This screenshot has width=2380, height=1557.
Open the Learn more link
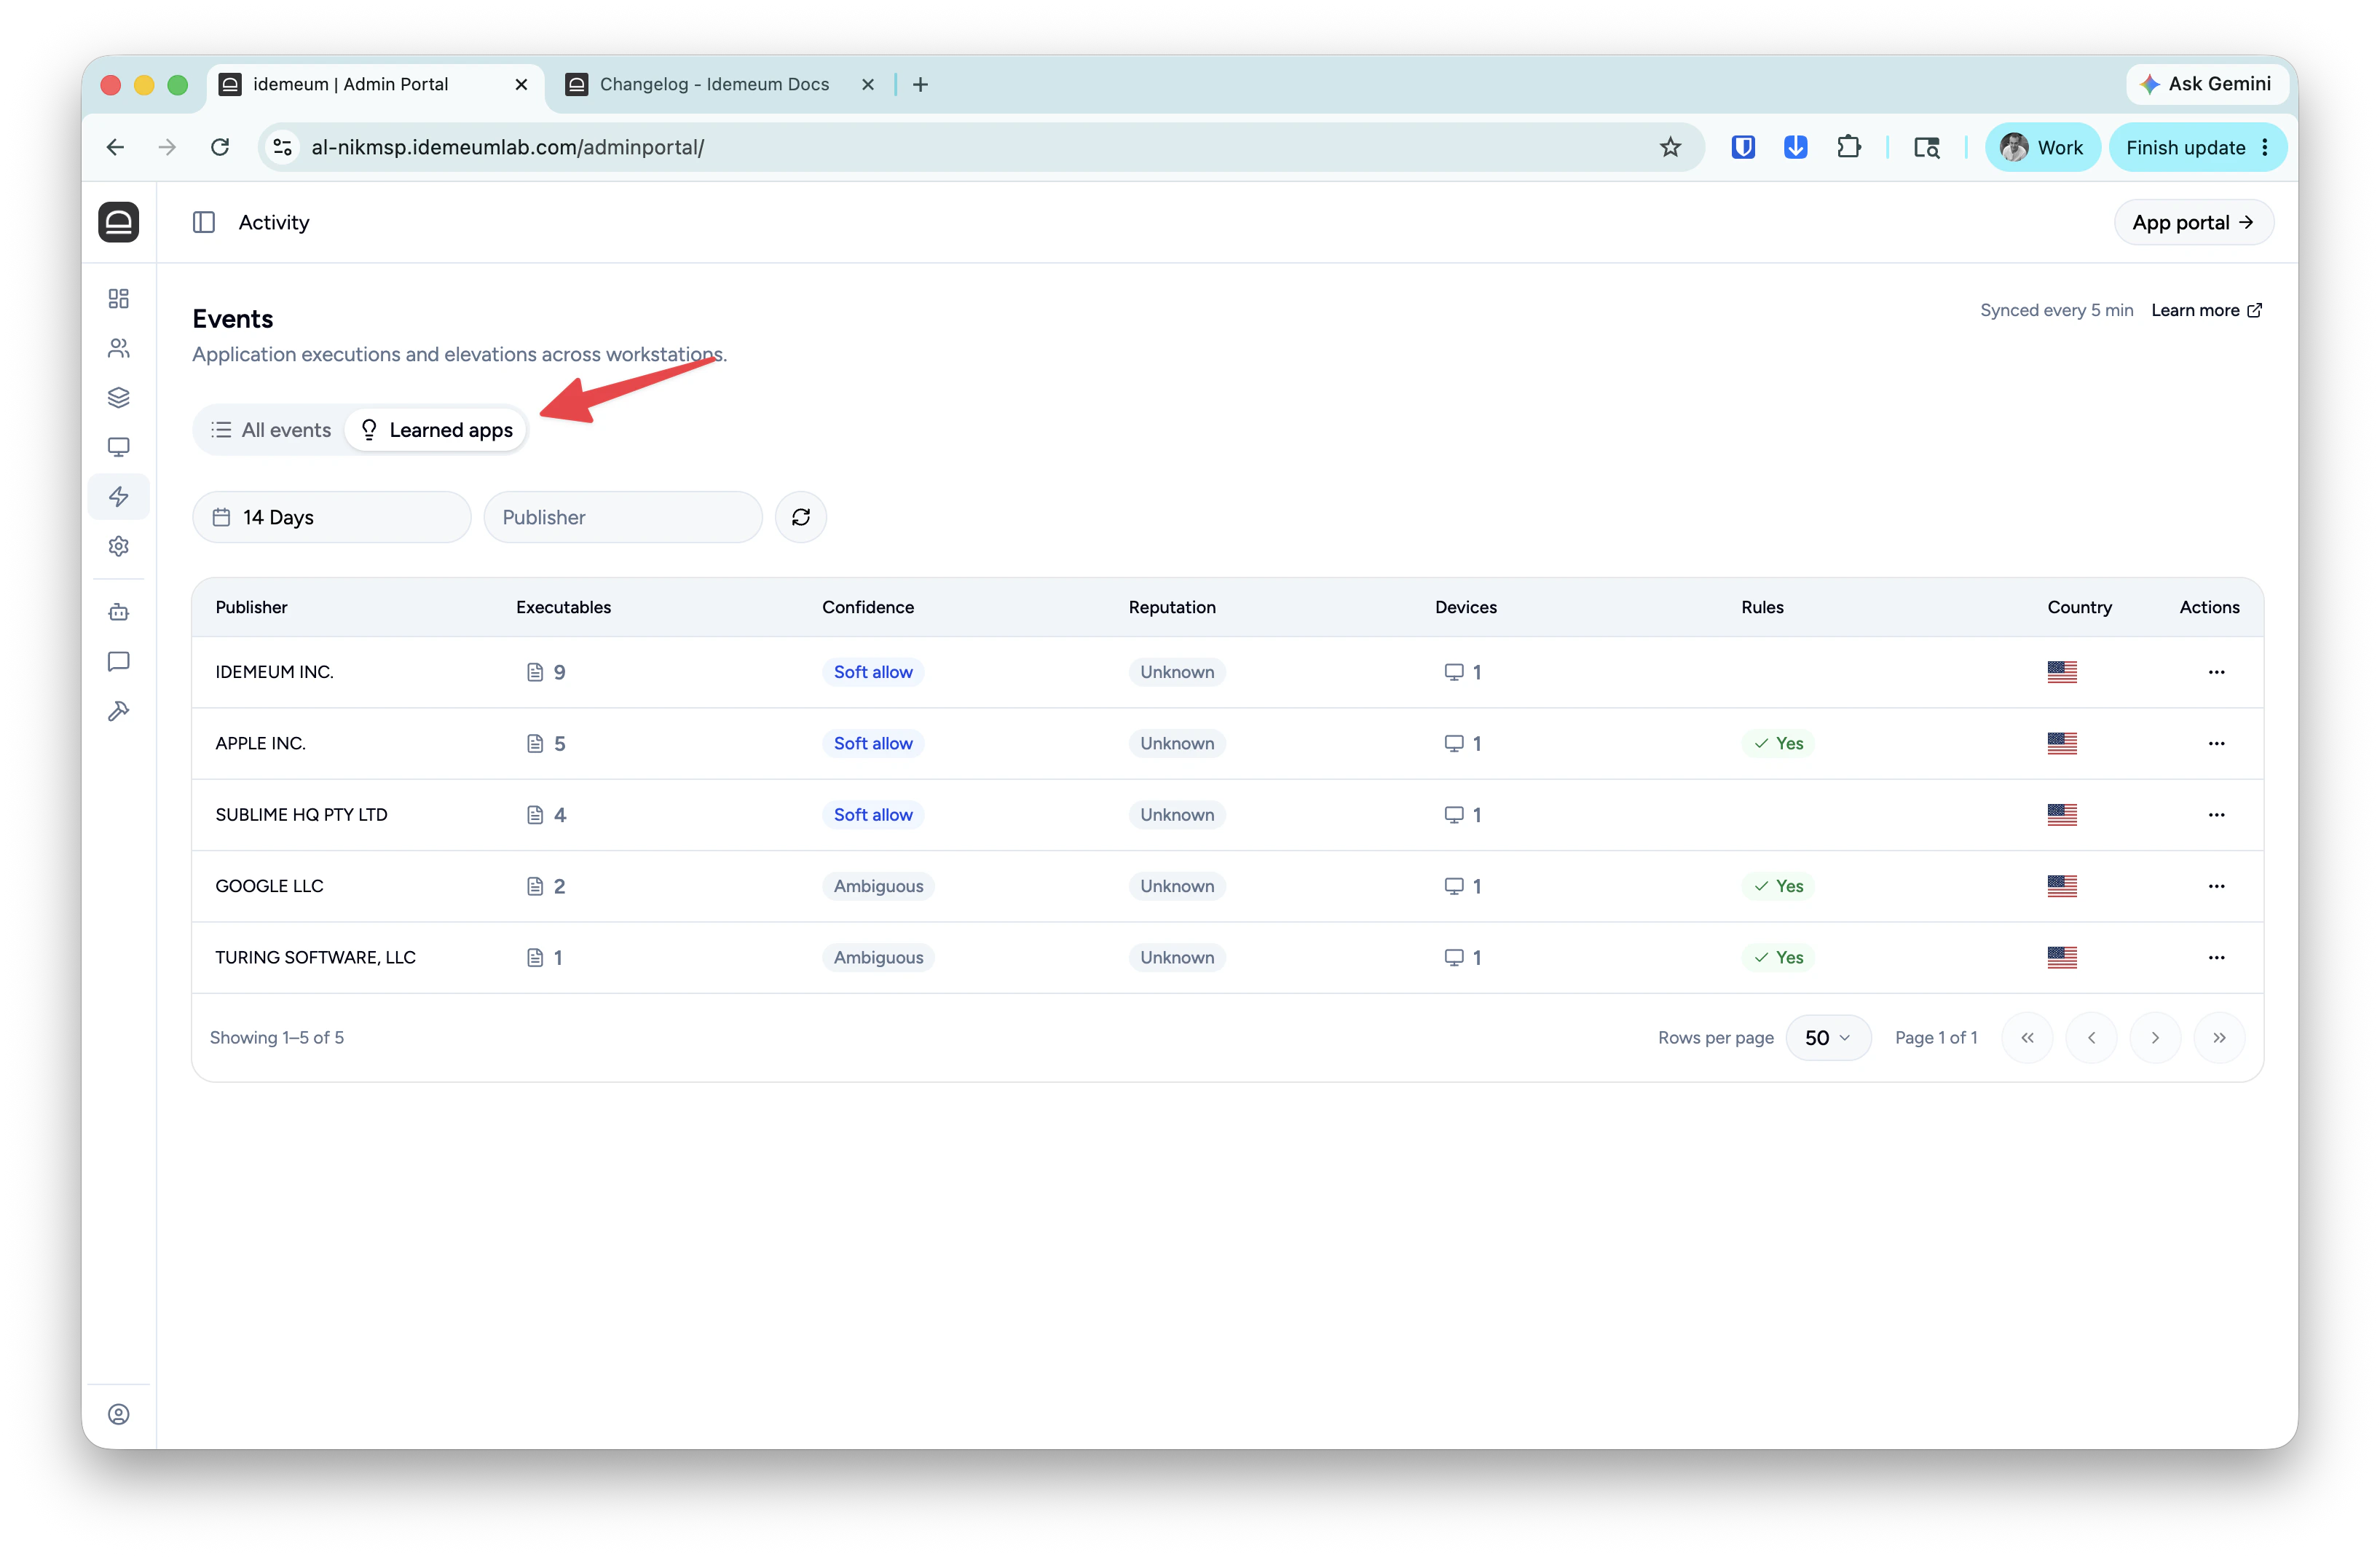pos(2206,310)
